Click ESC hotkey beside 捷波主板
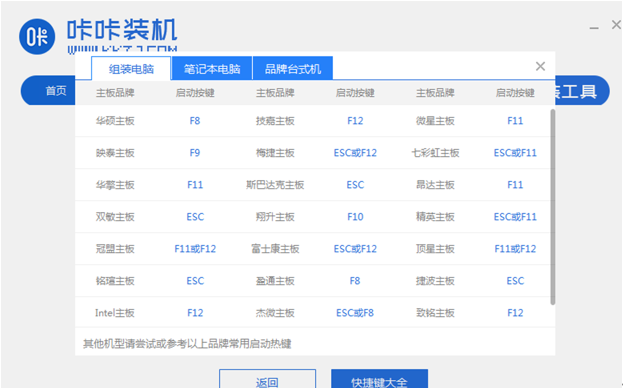623x388 pixels. (515, 281)
